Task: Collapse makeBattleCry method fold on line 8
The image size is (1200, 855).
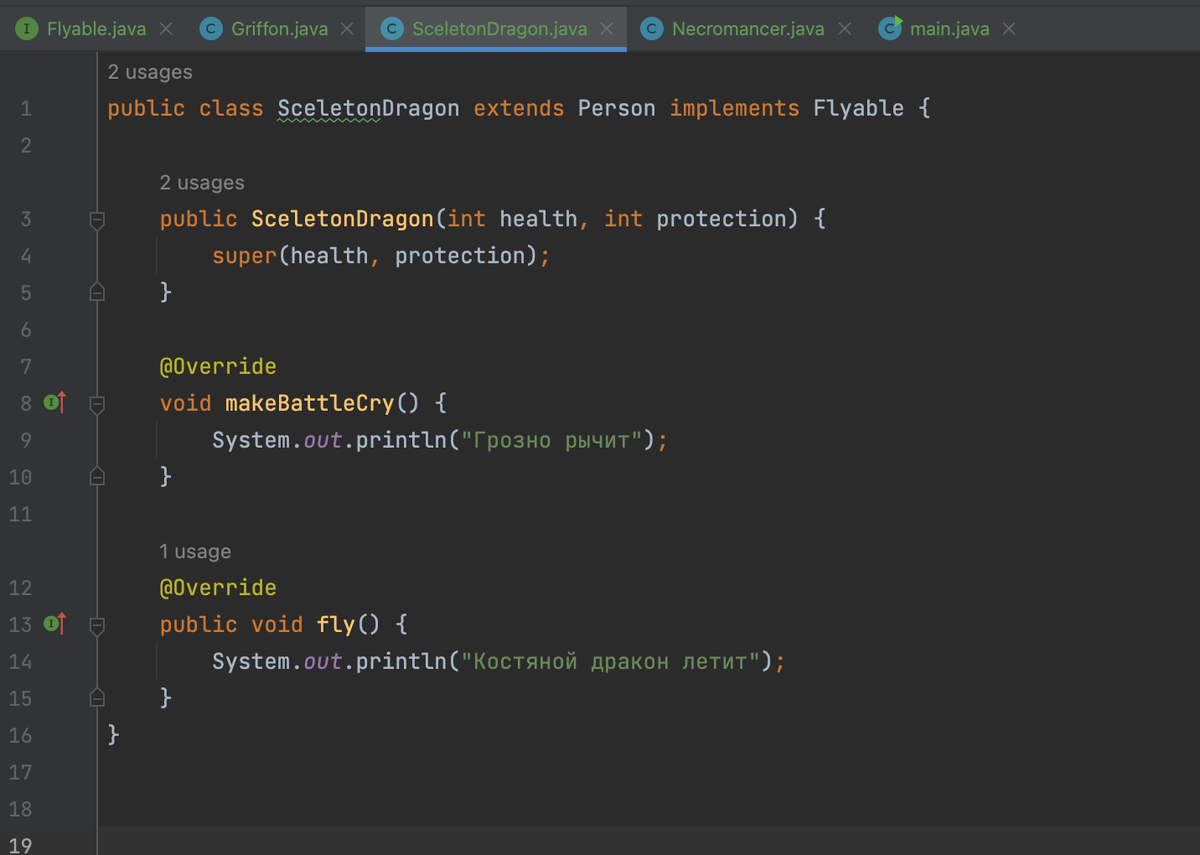Action: [97, 404]
